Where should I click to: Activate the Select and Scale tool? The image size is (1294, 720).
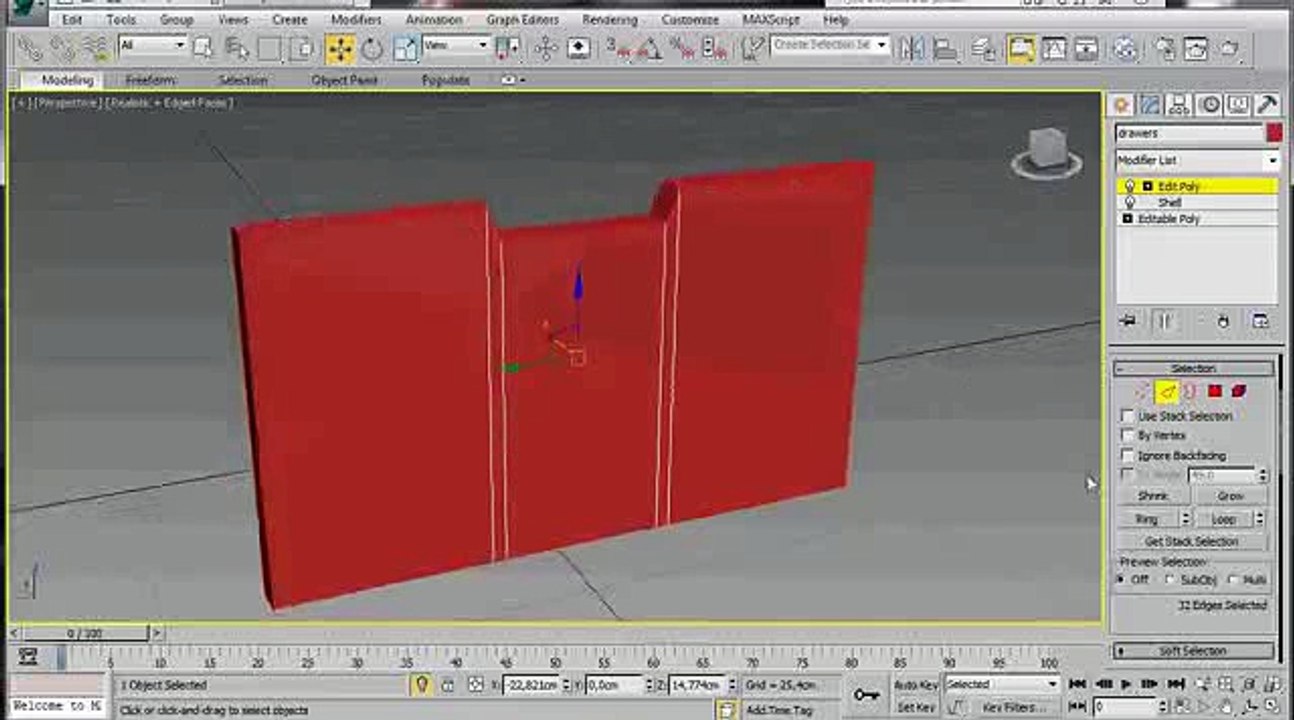pos(405,47)
